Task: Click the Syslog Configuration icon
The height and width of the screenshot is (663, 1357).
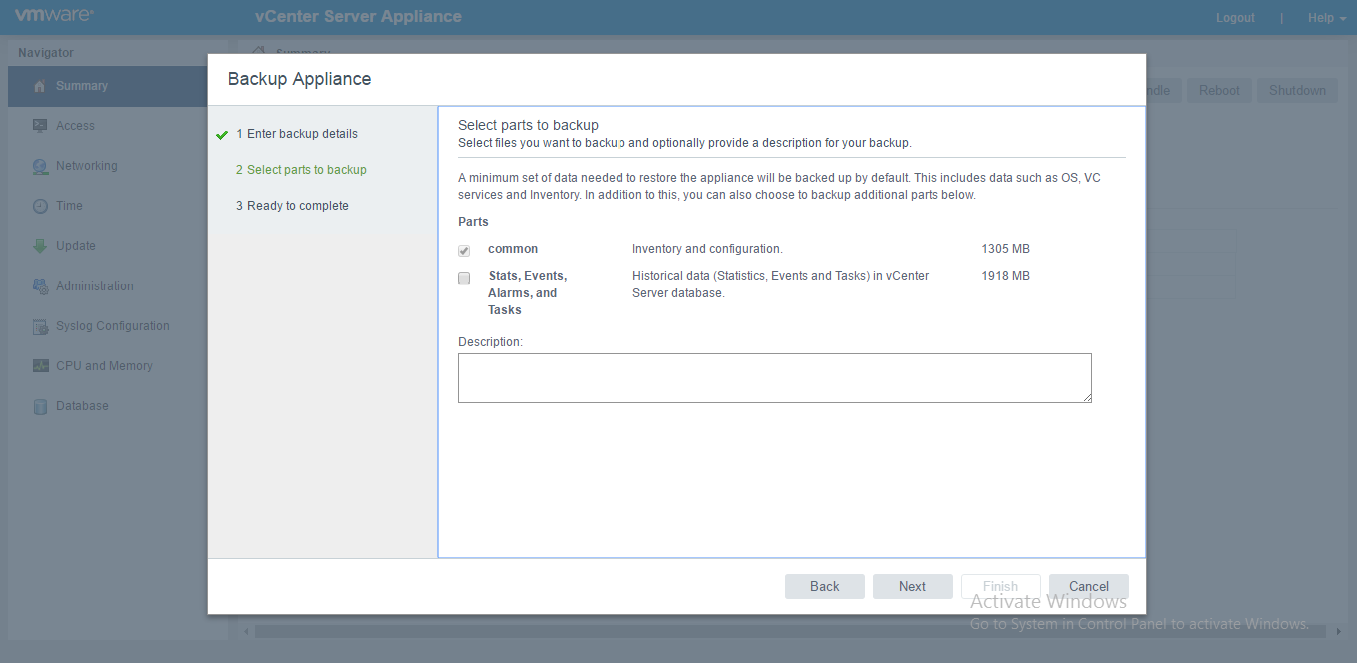Action: click(40, 326)
